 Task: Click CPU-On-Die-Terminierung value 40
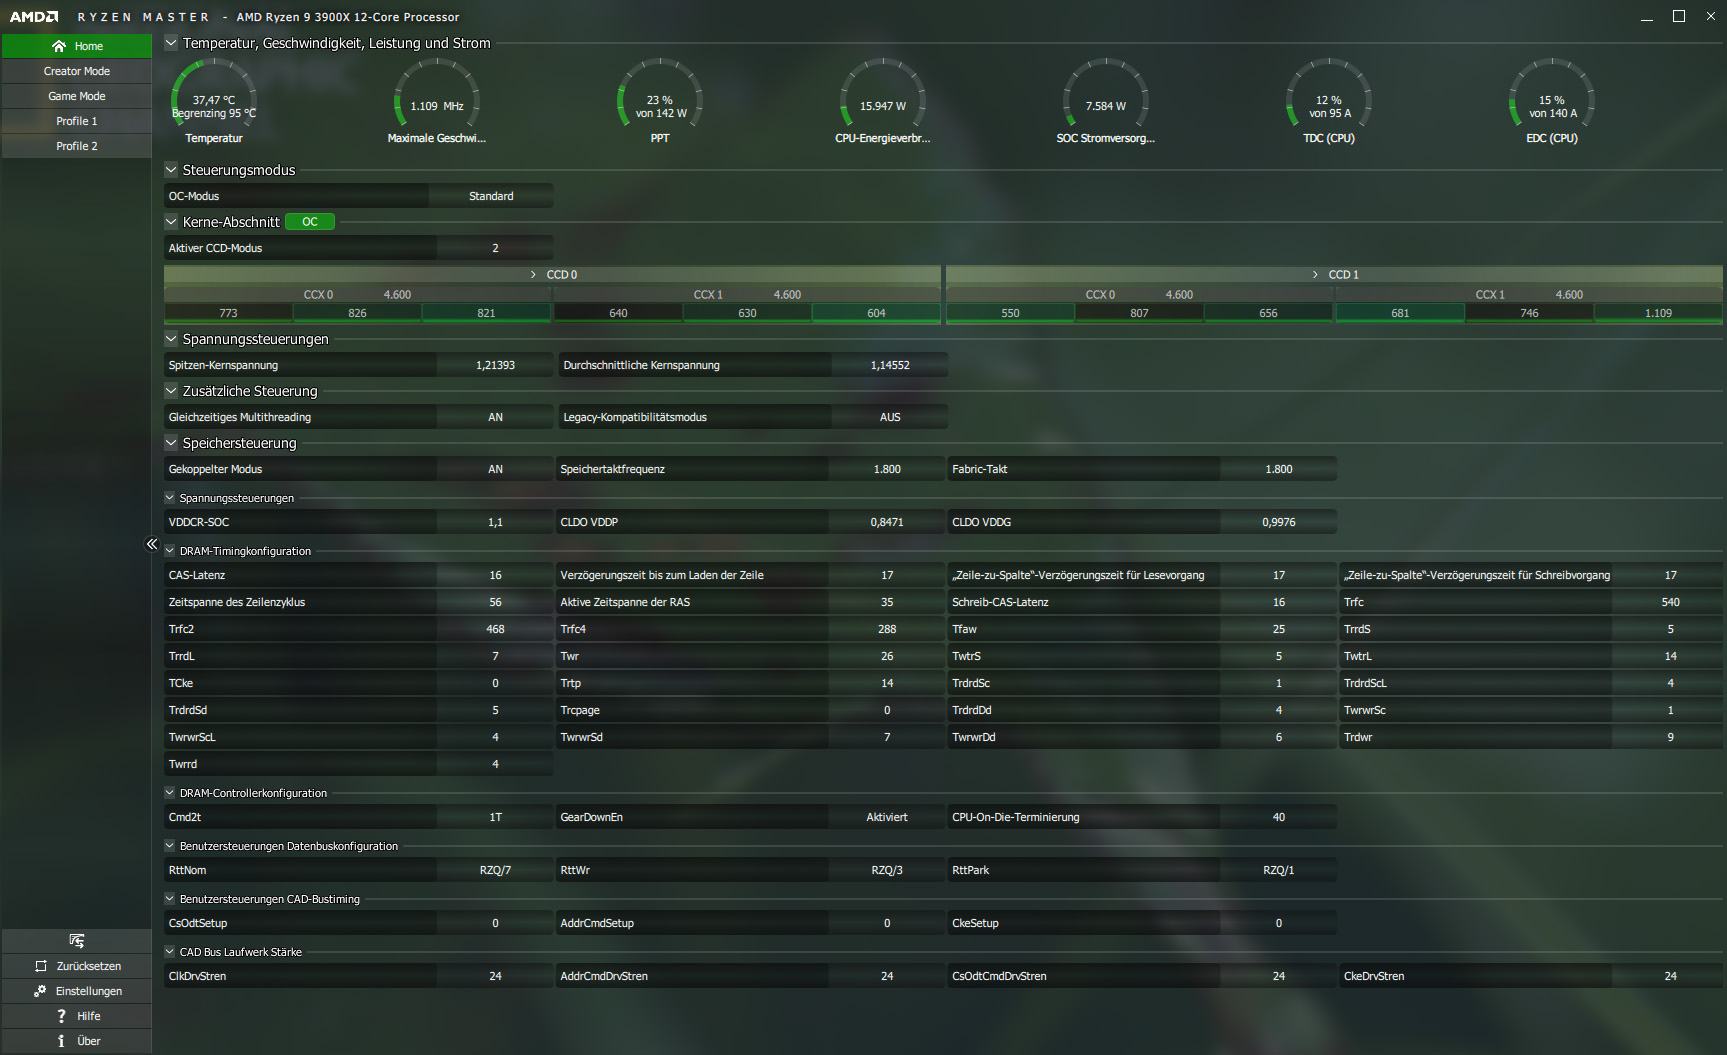(1279, 817)
